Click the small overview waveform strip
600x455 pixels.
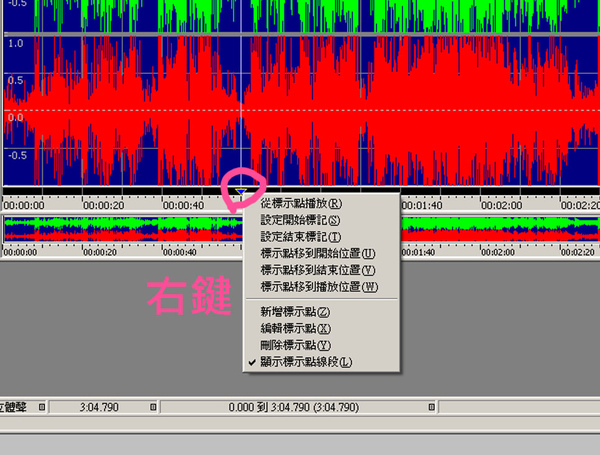click(122, 229)
